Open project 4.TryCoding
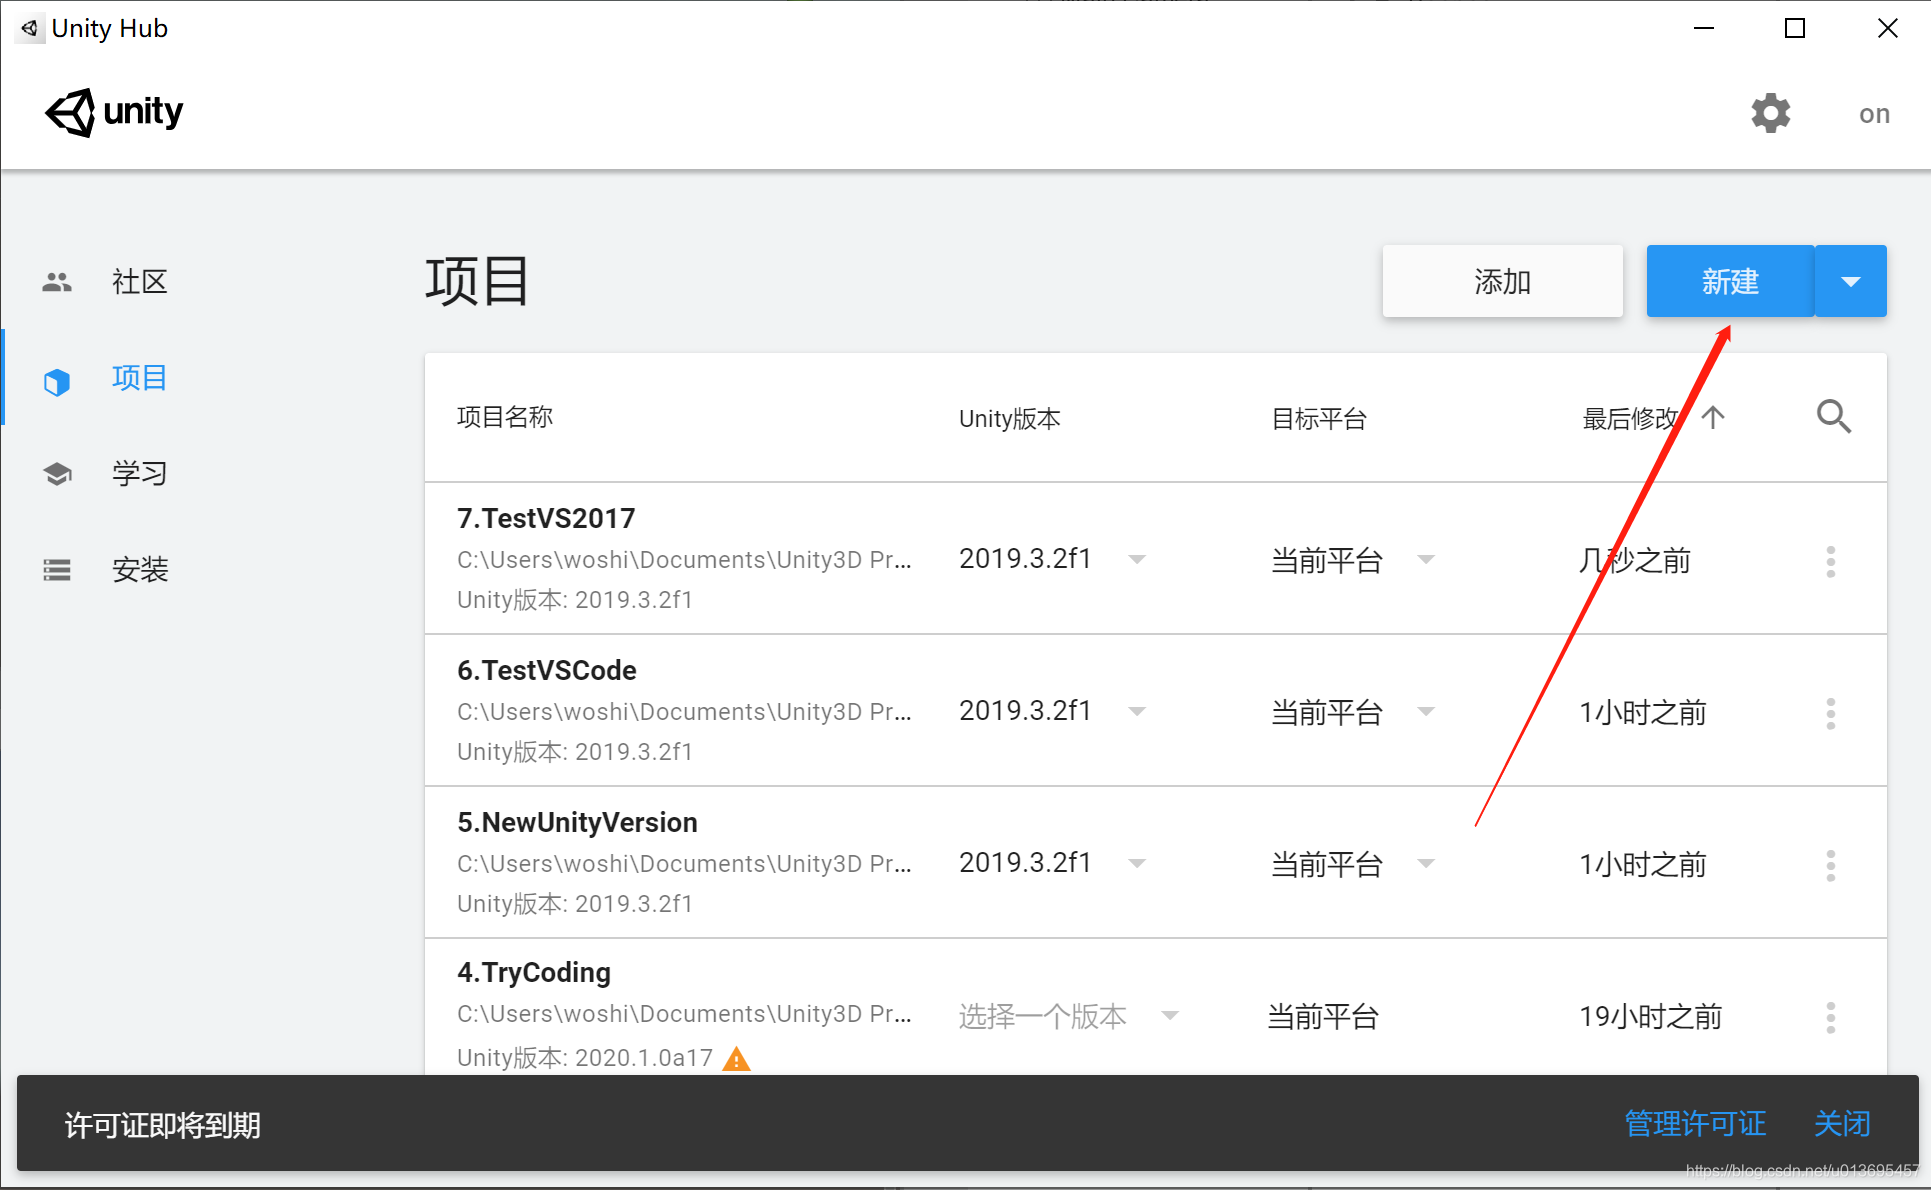This screenshot has height=1190, width=1931. click(534, 972)
